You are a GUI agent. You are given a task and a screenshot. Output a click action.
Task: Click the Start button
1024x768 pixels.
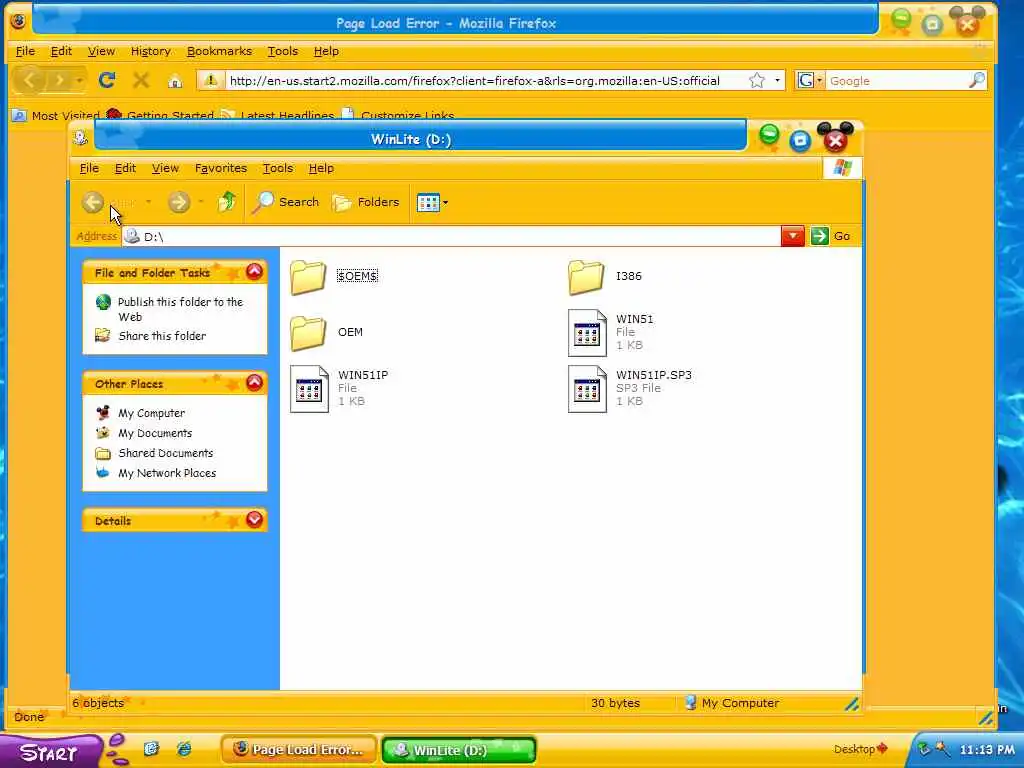[x=50, y=751]
